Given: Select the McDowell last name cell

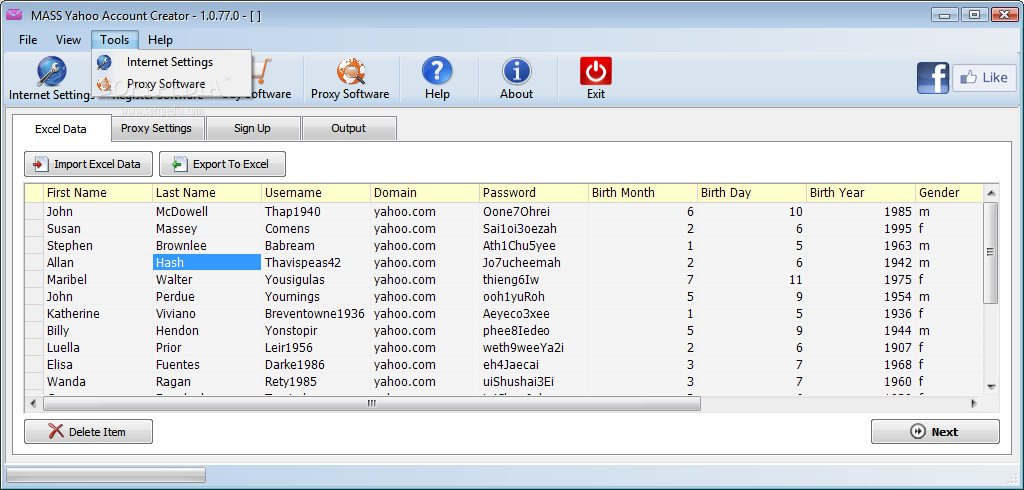Looking at the screenshot, I should [207, 212].
